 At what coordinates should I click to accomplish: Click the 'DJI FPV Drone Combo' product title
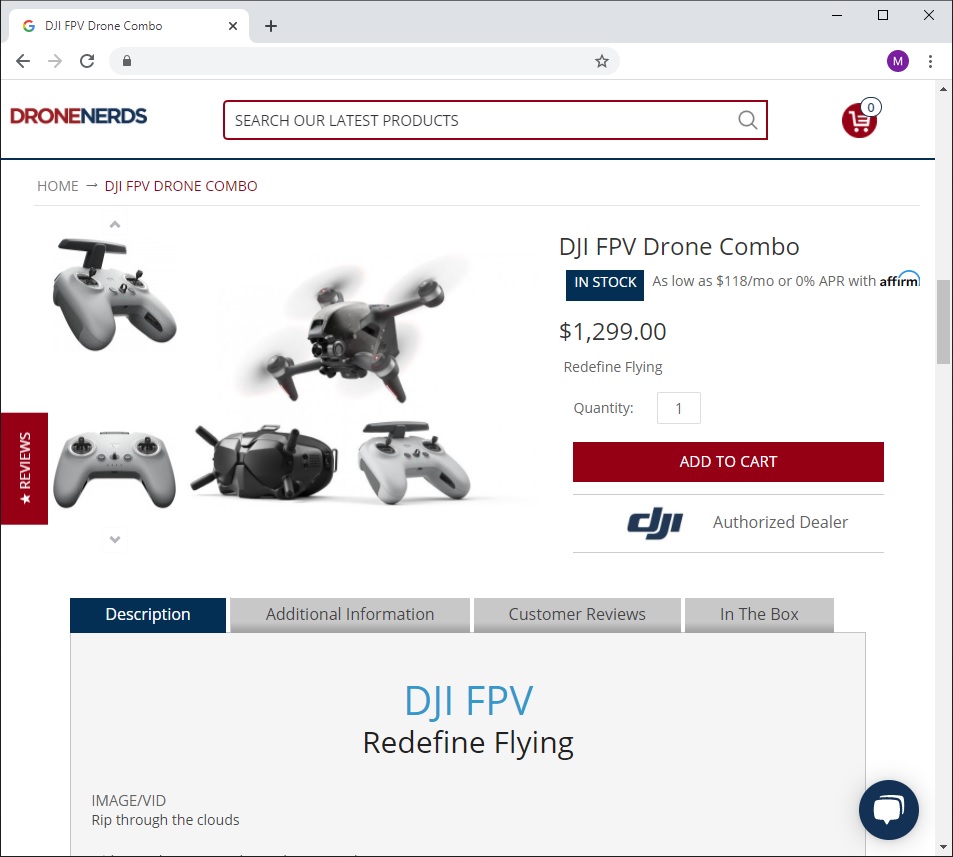(679, 247)
